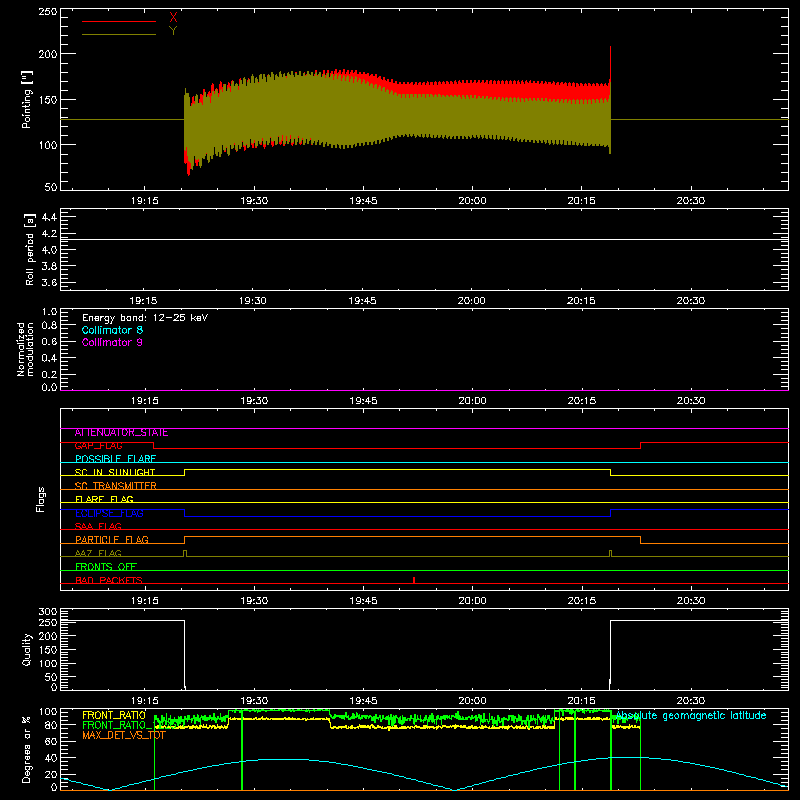The image size is (800, 800).
Task: Click the 3.6 tick on Roll period axis
Action: click(49, 283)
